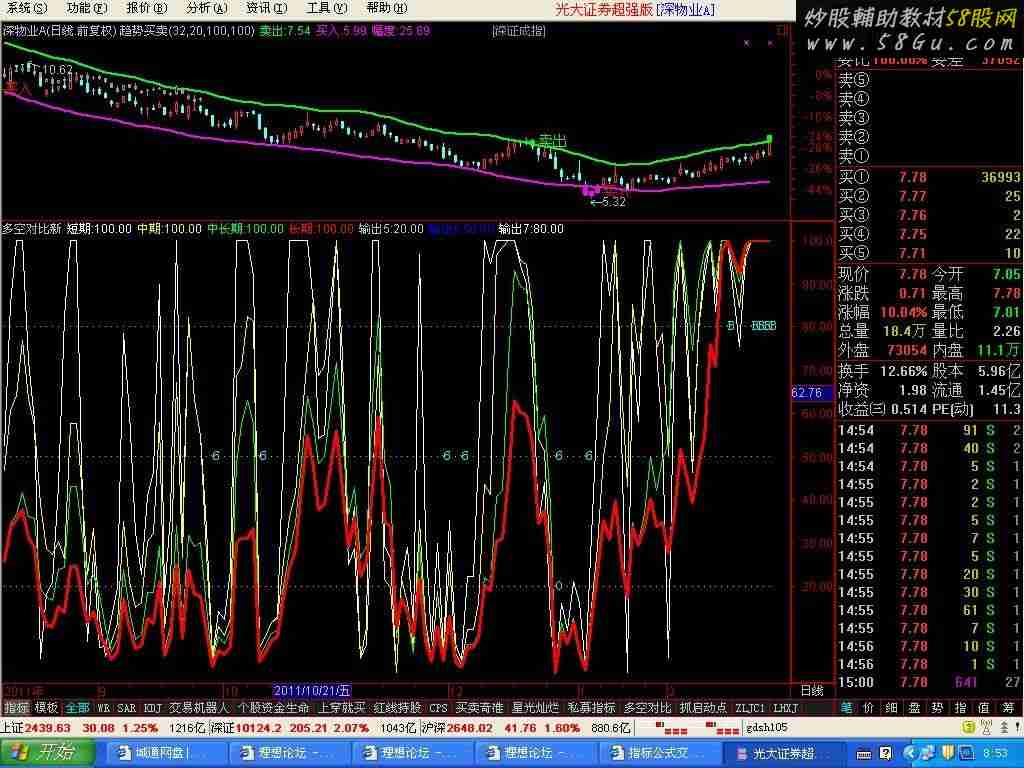Apply the 红线持股 indicator
This screenshot has width=1024, height=768.
coord(397,707)
